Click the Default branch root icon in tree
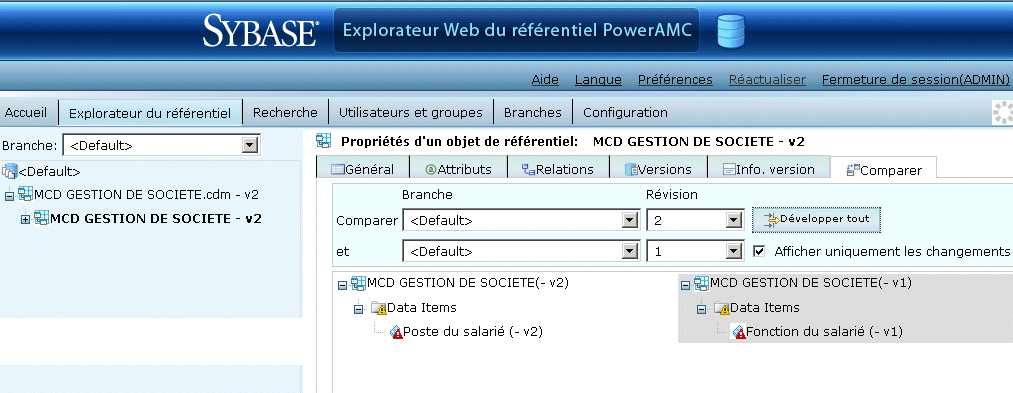Viewport: 1013px width, 393px height. tap(10, 171)
